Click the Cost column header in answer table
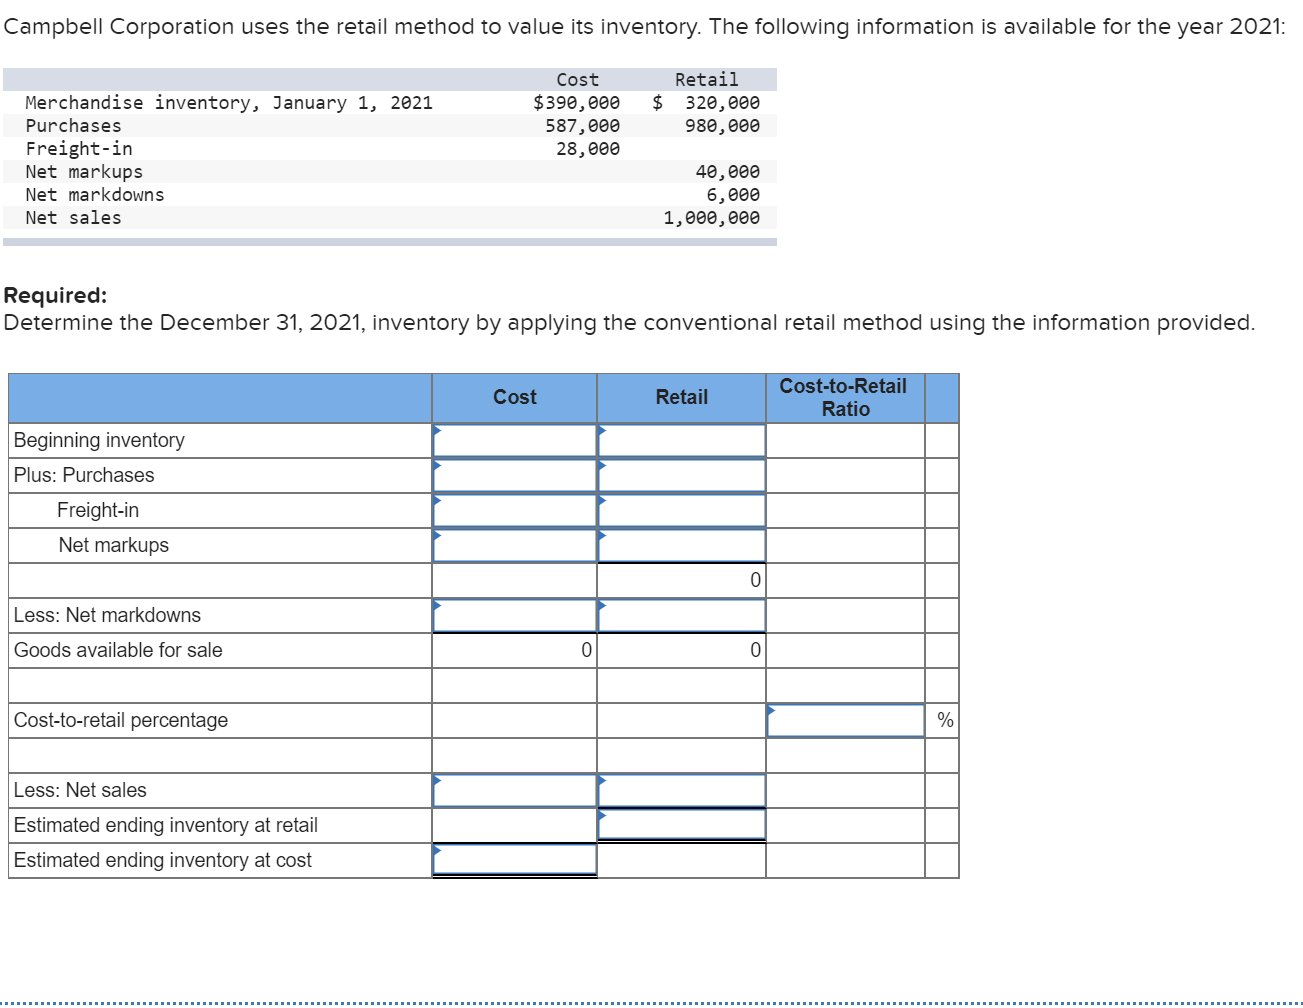The height and width of the screenshot is (1008, 1303). (x=515, y=397)
